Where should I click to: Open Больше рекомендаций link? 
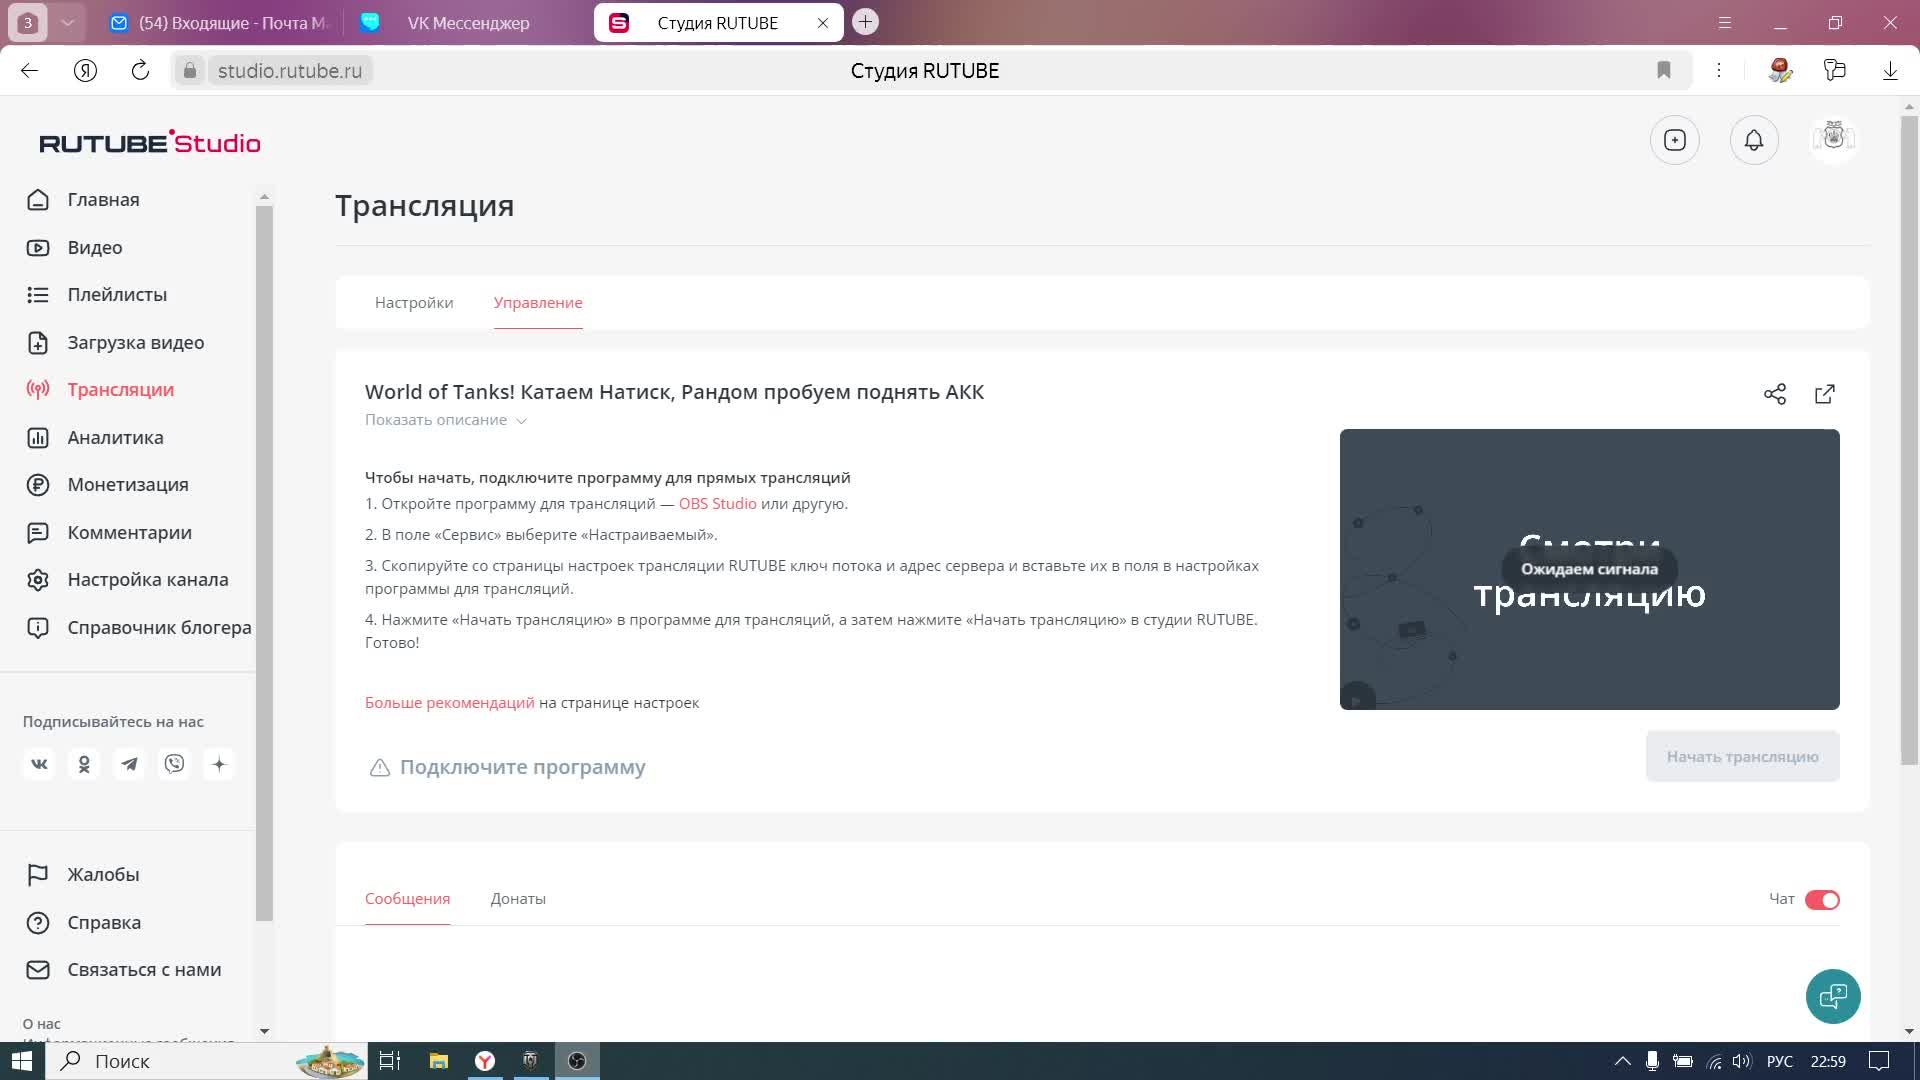[x=449, y=703]
